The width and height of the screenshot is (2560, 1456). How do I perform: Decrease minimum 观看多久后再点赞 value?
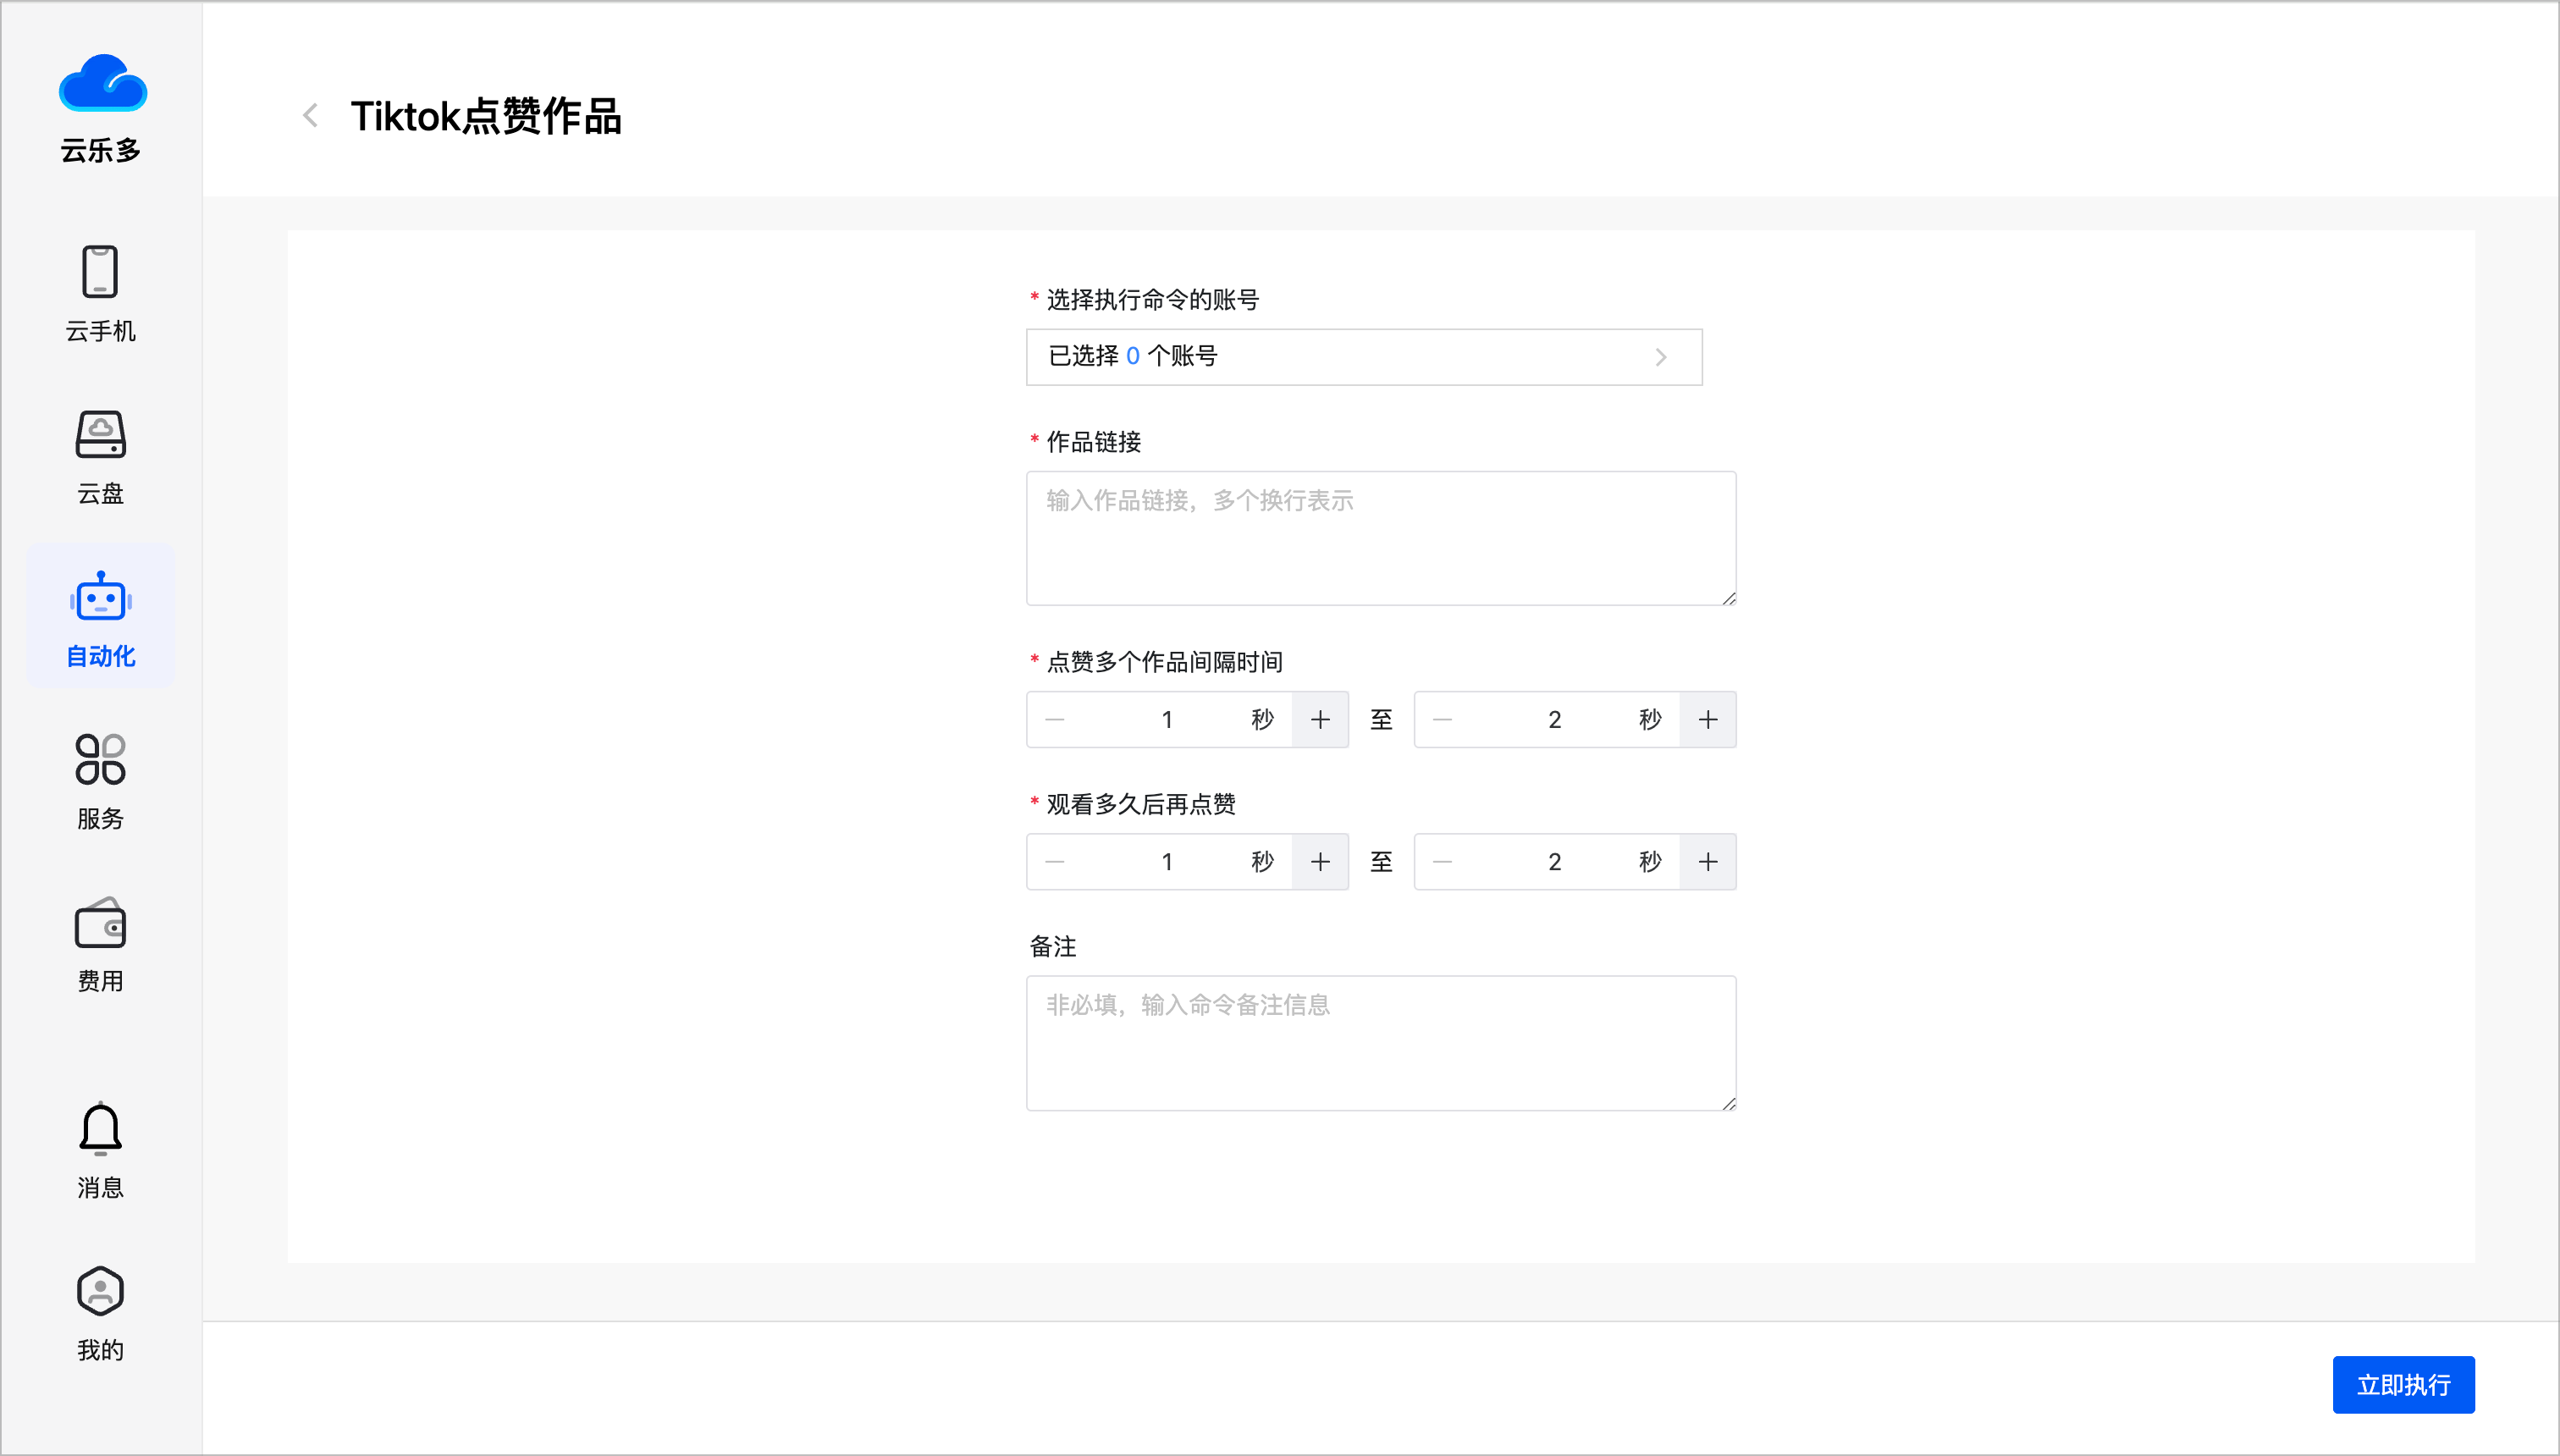click(1055, 861)
